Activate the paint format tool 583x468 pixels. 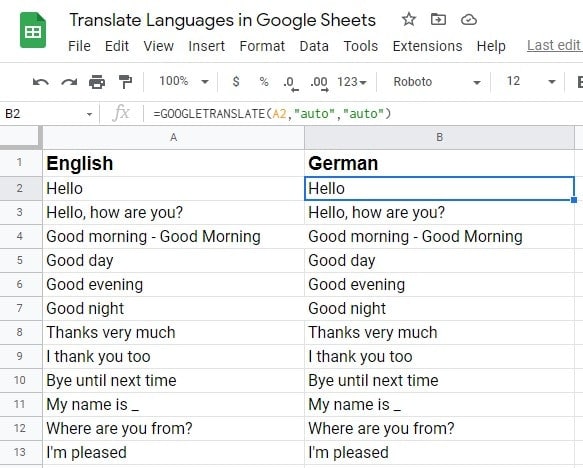click(125, 82)
